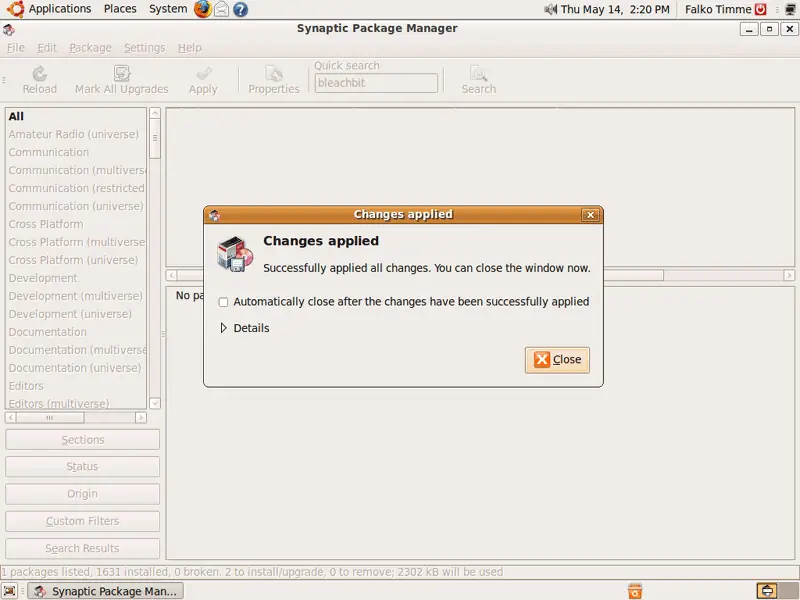Click the date and time clock
800x600 pixels.
click(615, 9)
